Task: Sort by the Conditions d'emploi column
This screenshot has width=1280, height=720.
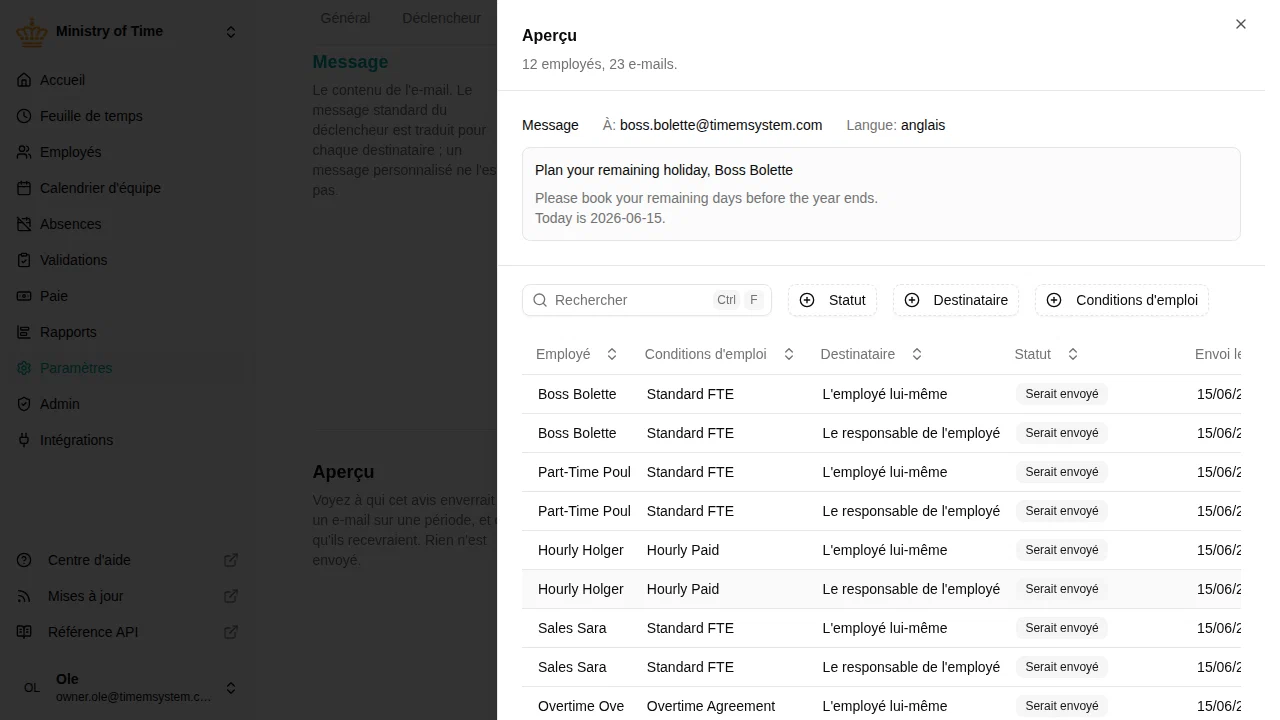Action: (x=719, y=354)
